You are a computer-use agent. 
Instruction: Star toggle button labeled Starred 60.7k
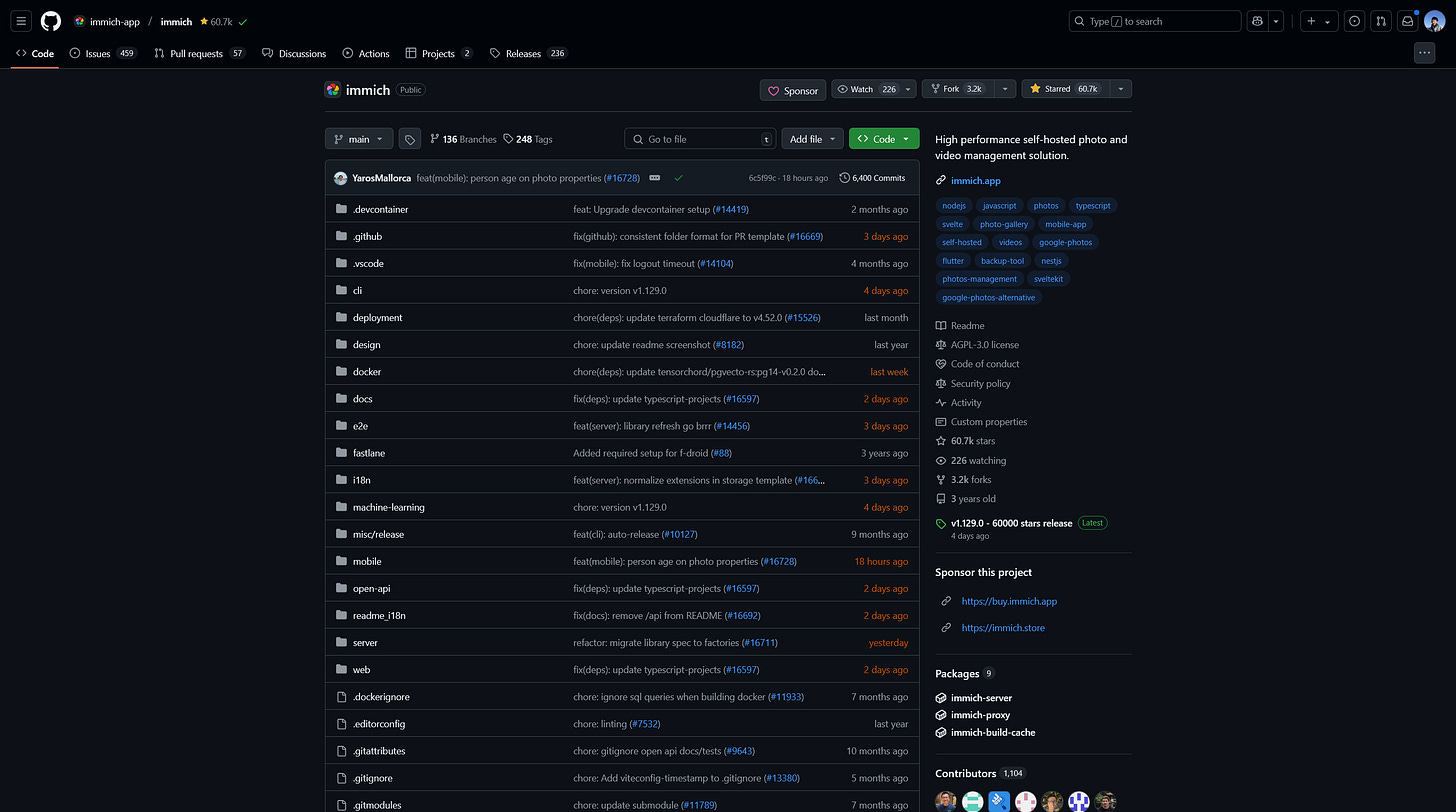1064,89
